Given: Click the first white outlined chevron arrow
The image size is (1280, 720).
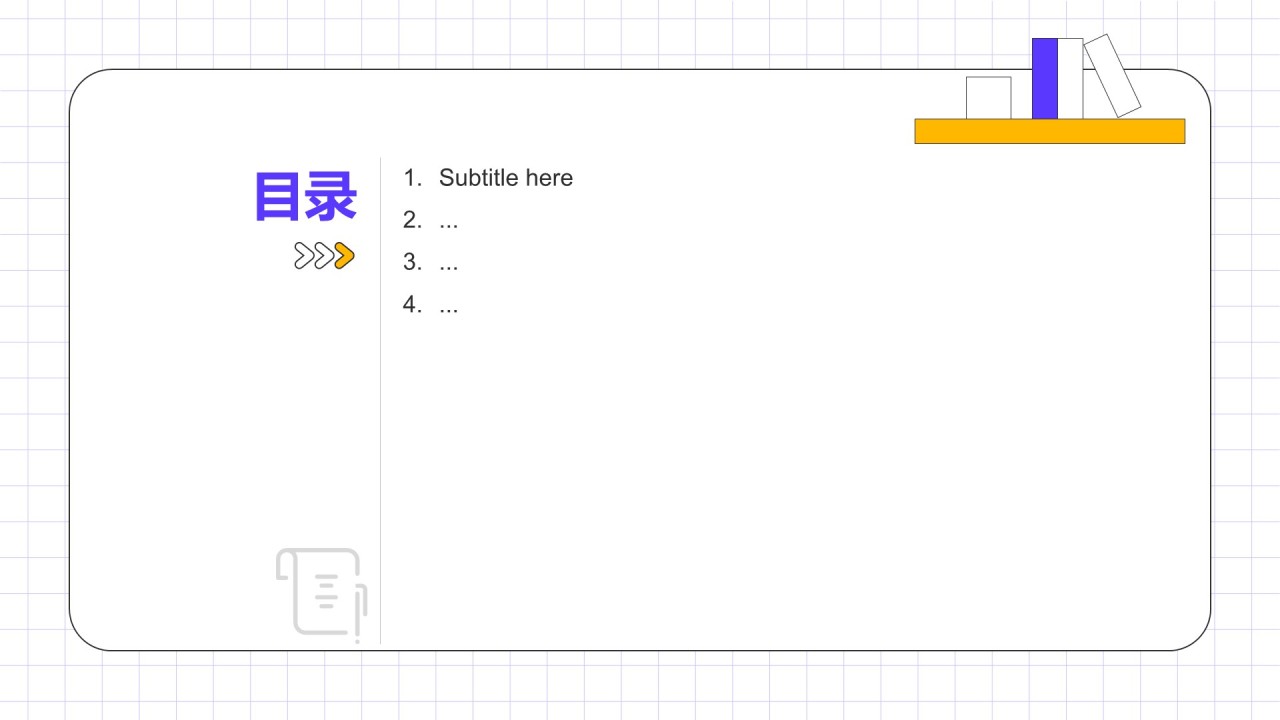Looking at the screenshot, I should click(303, 256).
